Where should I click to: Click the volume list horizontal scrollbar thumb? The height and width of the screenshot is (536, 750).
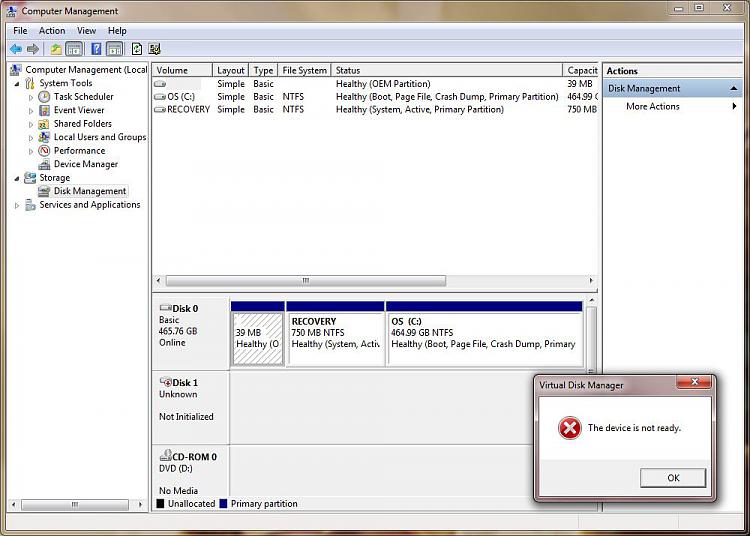tap(306, 281)
